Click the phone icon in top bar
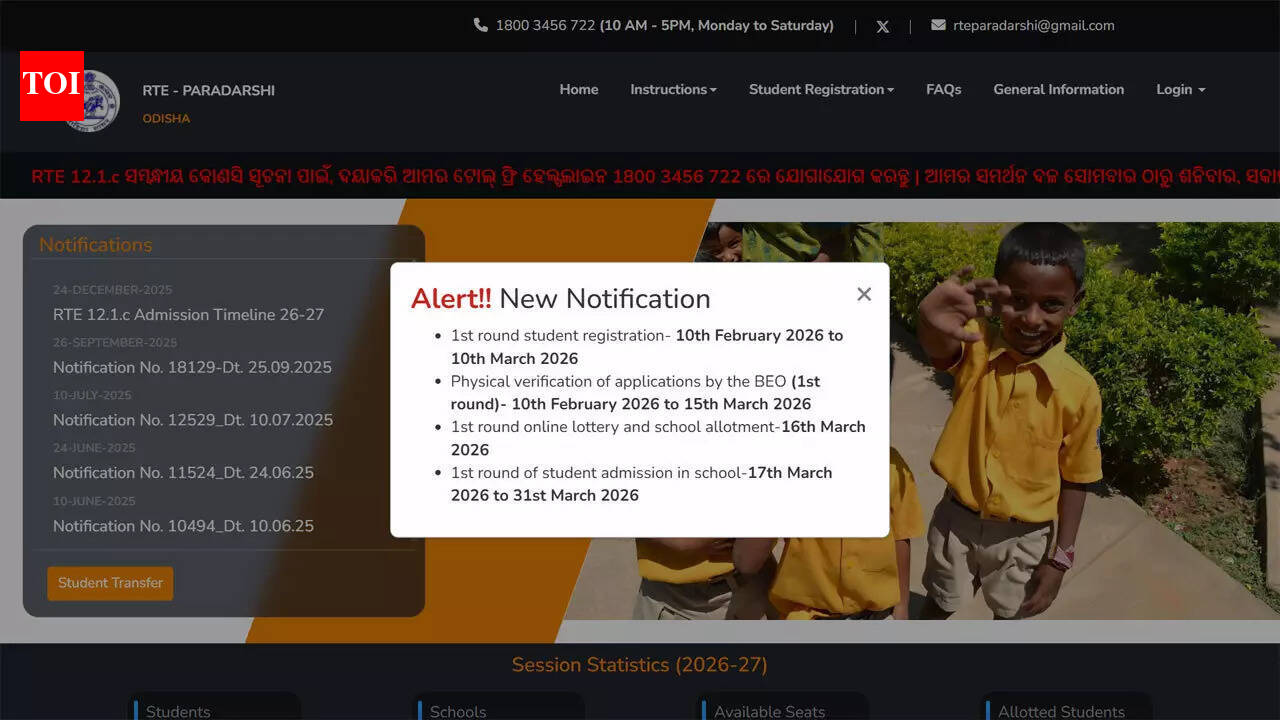The height and width of the screenshot is (720, 1280). tap(480, 25)
